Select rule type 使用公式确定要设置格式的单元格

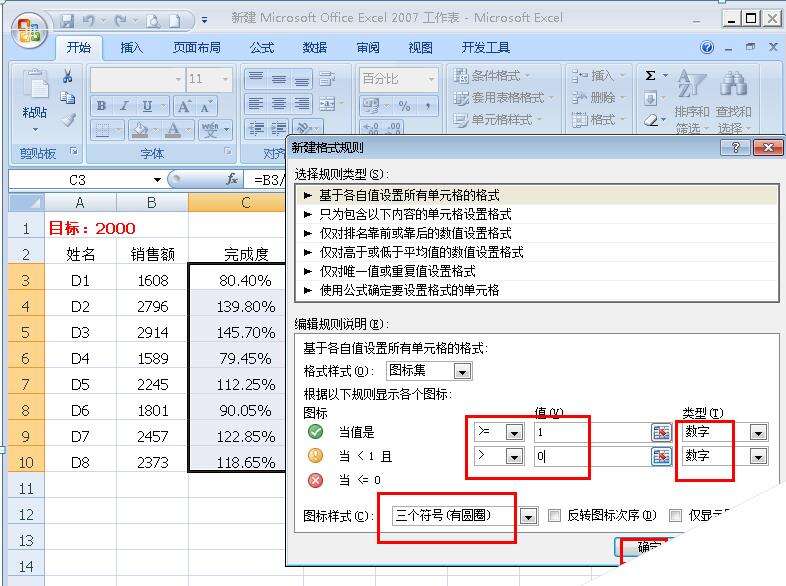click(x=409, y=290)
